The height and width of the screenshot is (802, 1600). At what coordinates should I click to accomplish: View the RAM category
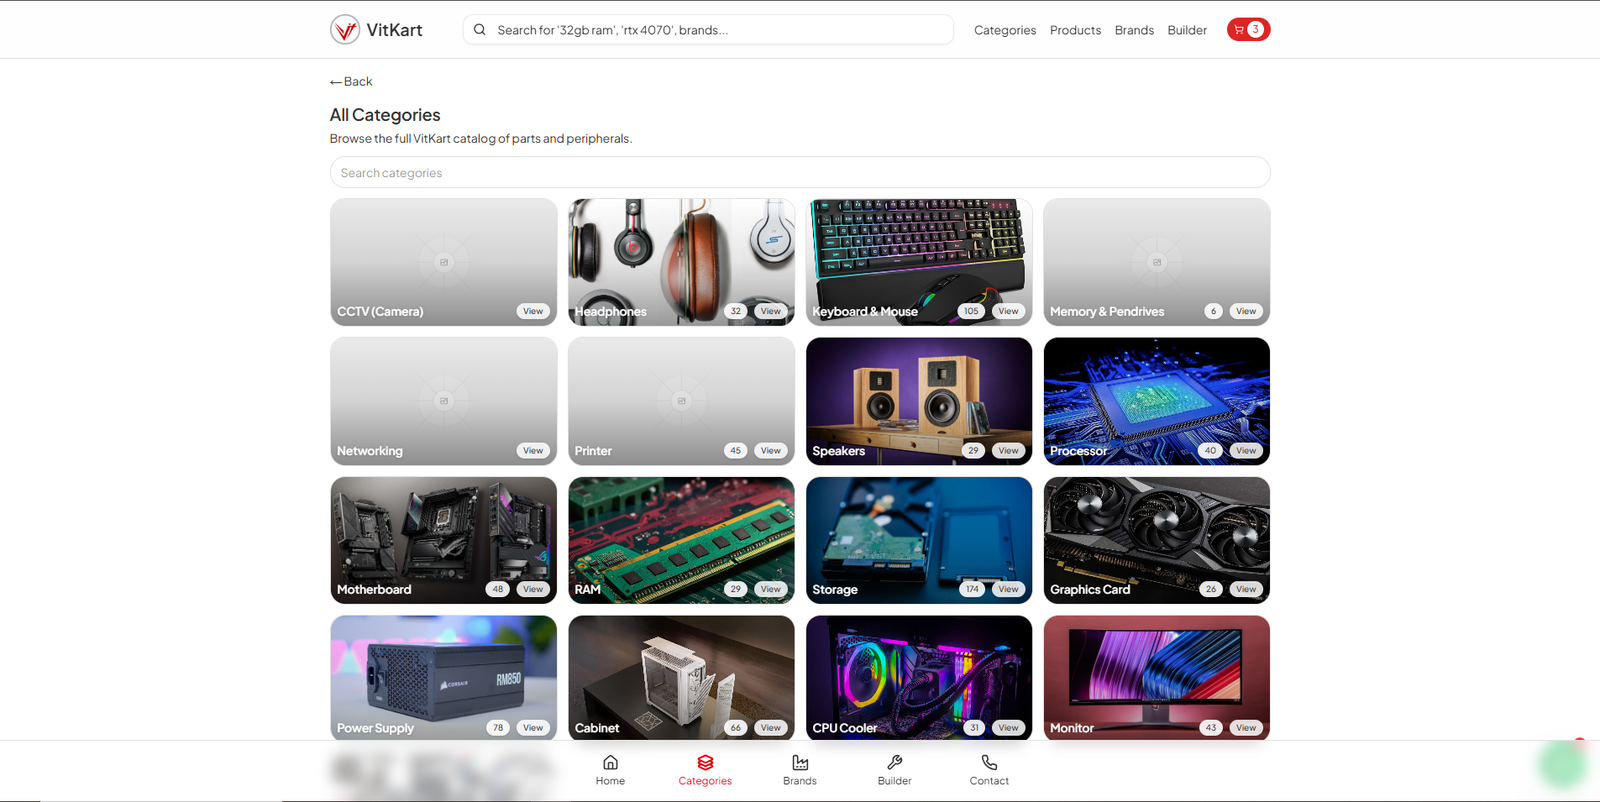click(771, 589)
